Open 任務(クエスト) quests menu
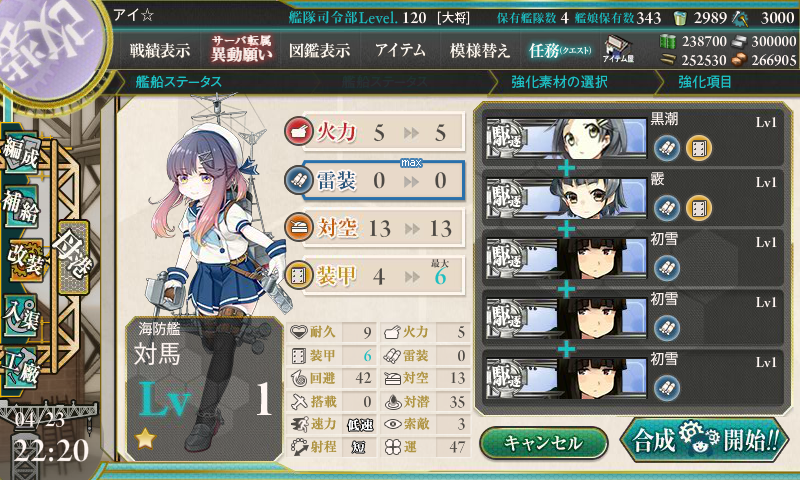 tap(560, 50)
